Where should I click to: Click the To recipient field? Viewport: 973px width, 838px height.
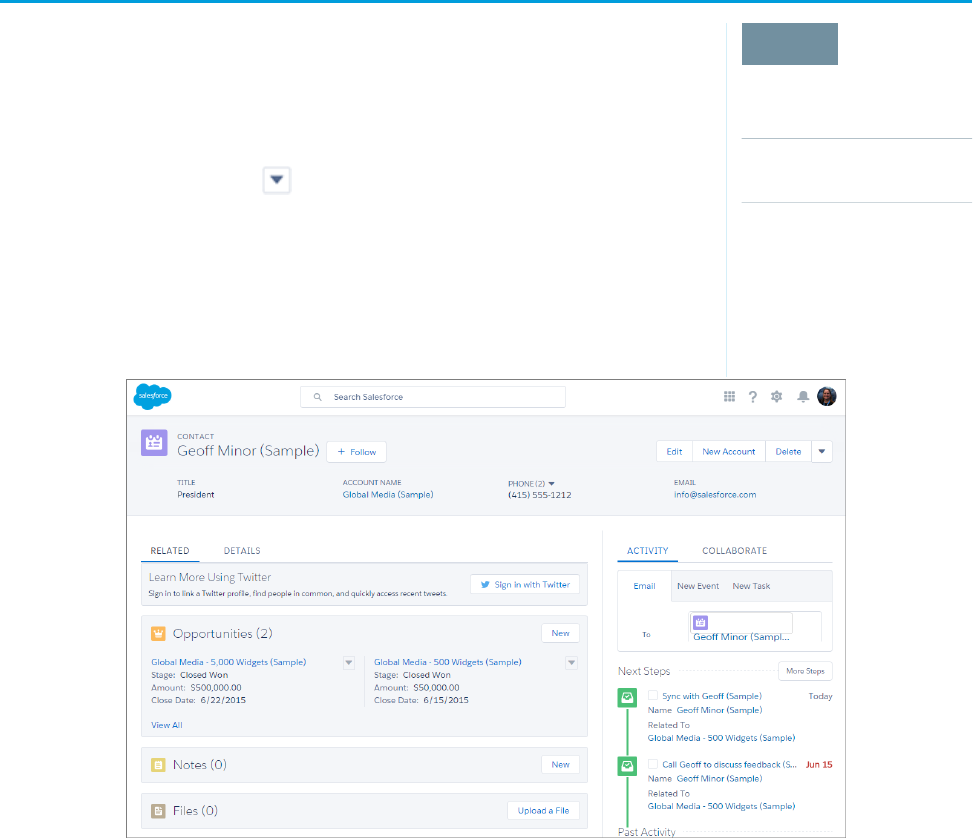point(756,627)
